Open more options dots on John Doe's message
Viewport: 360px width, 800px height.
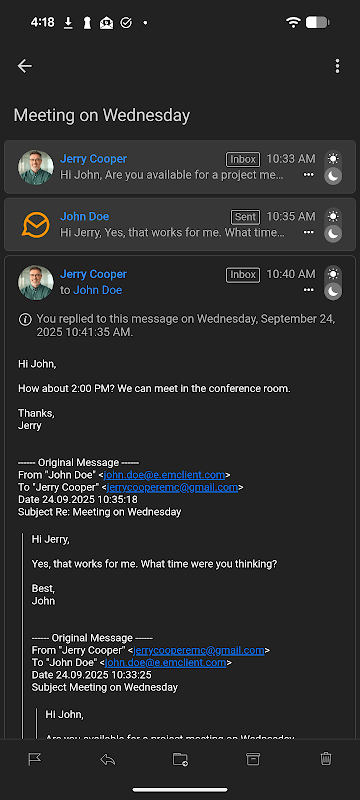[x=308, y=232]
